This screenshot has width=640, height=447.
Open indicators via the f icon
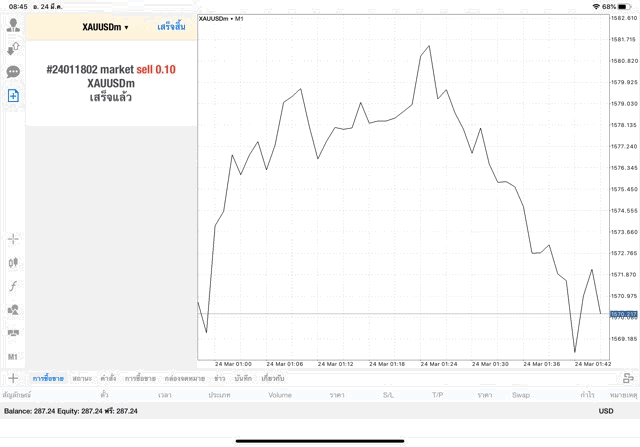pyautogui.click(x=13, y=286)
